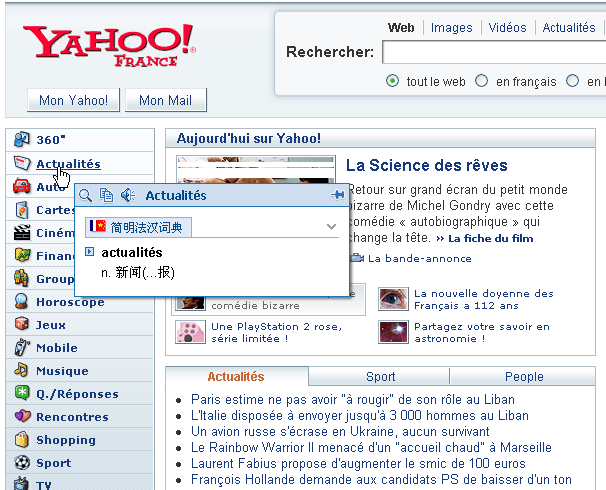606x490 pixels.
Task: Open 'La nouvelle doyenne des Français' link
Action: click(484, 299)
